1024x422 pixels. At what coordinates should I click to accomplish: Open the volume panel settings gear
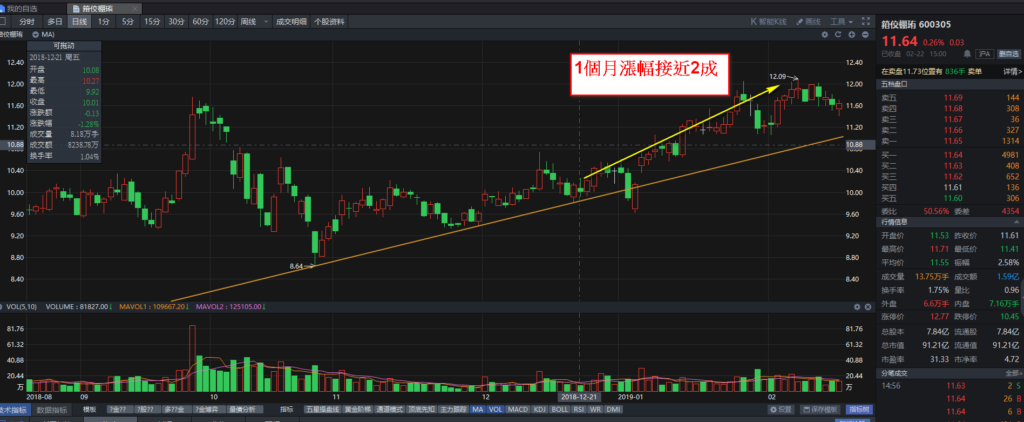point(857,306)
